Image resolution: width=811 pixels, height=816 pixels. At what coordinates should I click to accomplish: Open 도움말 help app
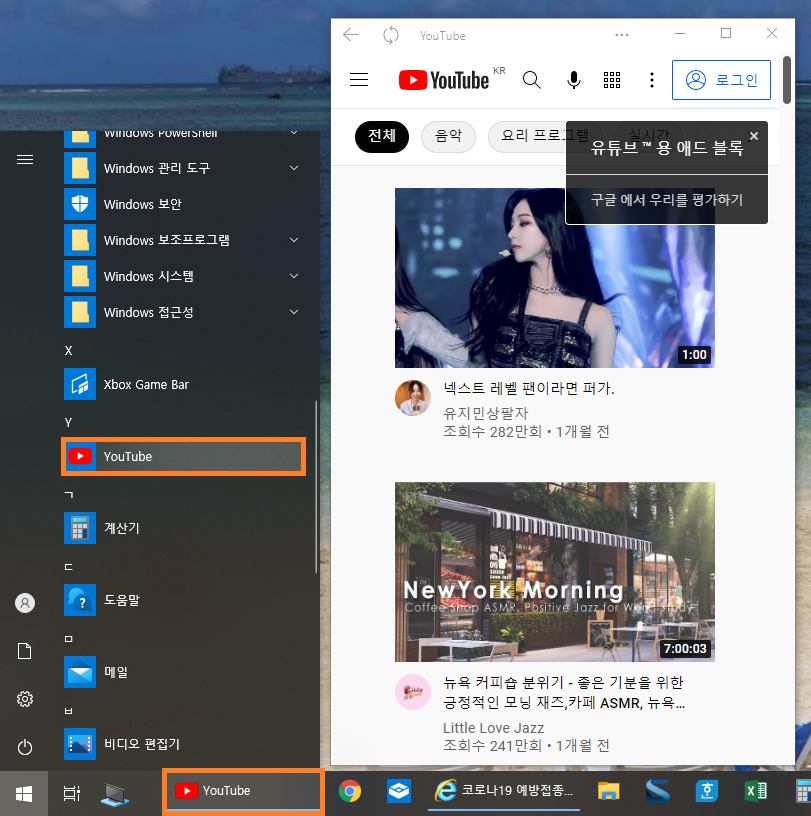pos(183,600)
